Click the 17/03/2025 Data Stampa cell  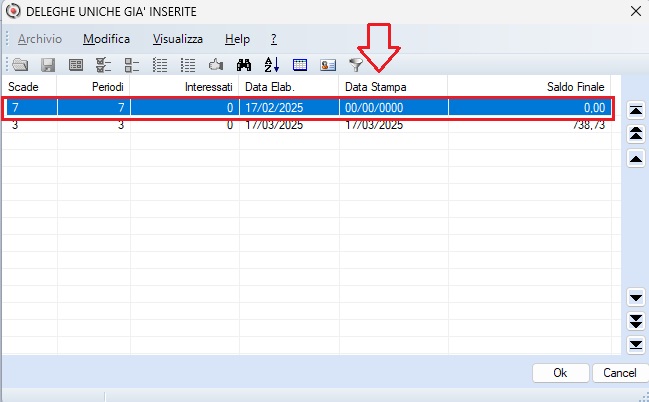pyautogui.click(x=393, y=125)
